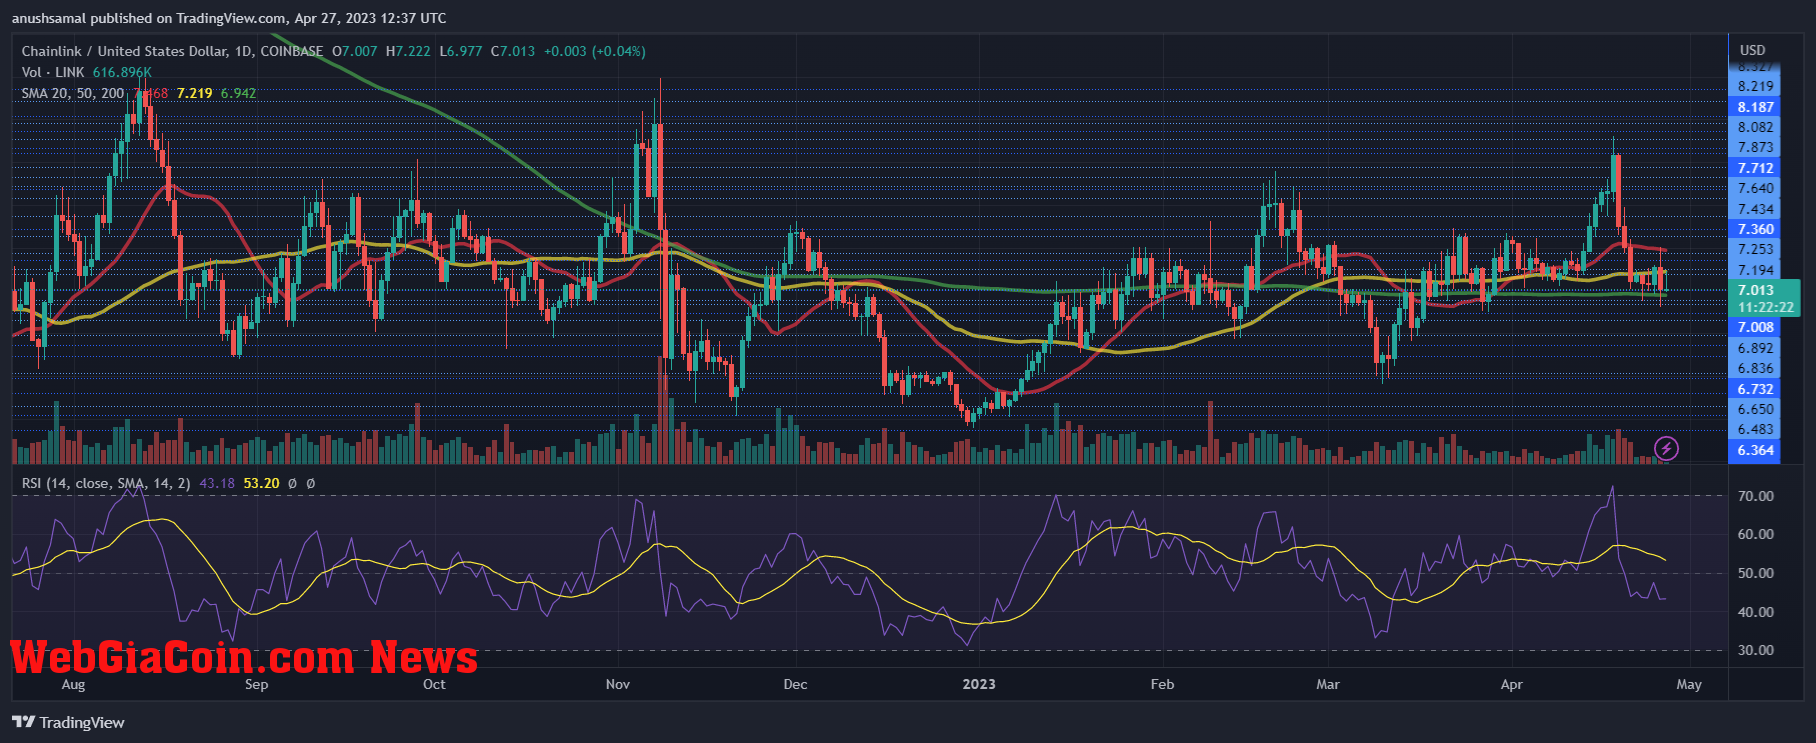Viewport: 1816px width, 743px height.
Task: Click RSI axis level 70.00
Action: [1756, 496]
